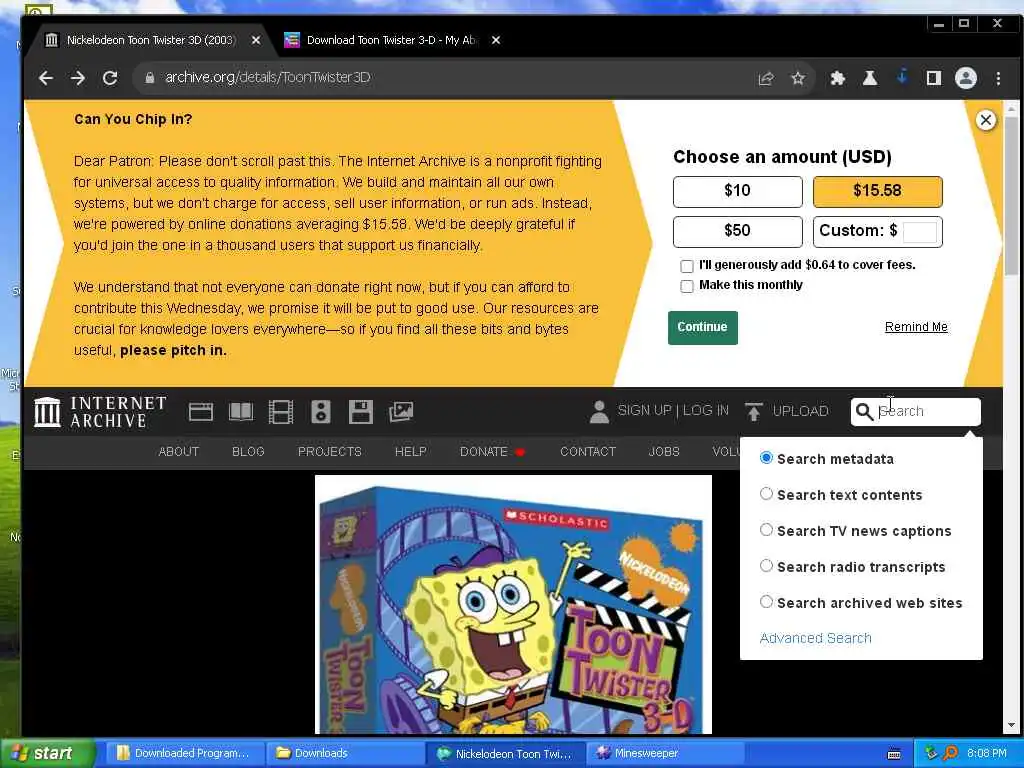Open the Chrome three-dot menu
The image size is (1024, 768).
pos(998,78)
